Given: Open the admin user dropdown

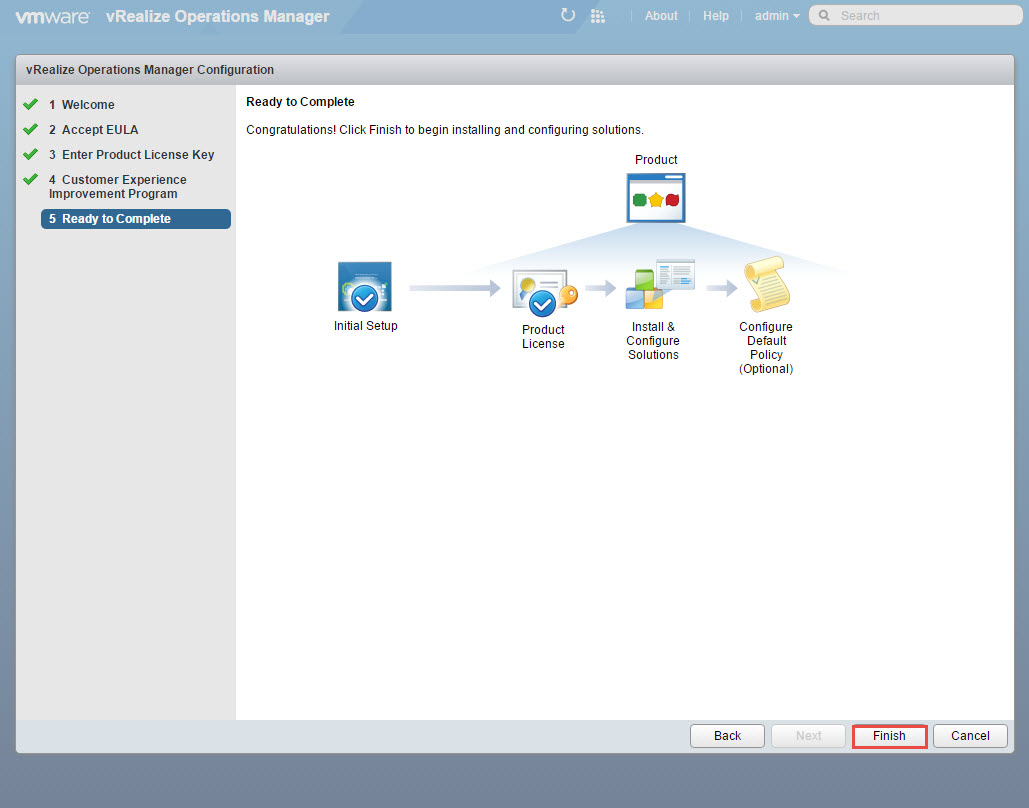Looking at the screenshot, I should tap(777, 16).
